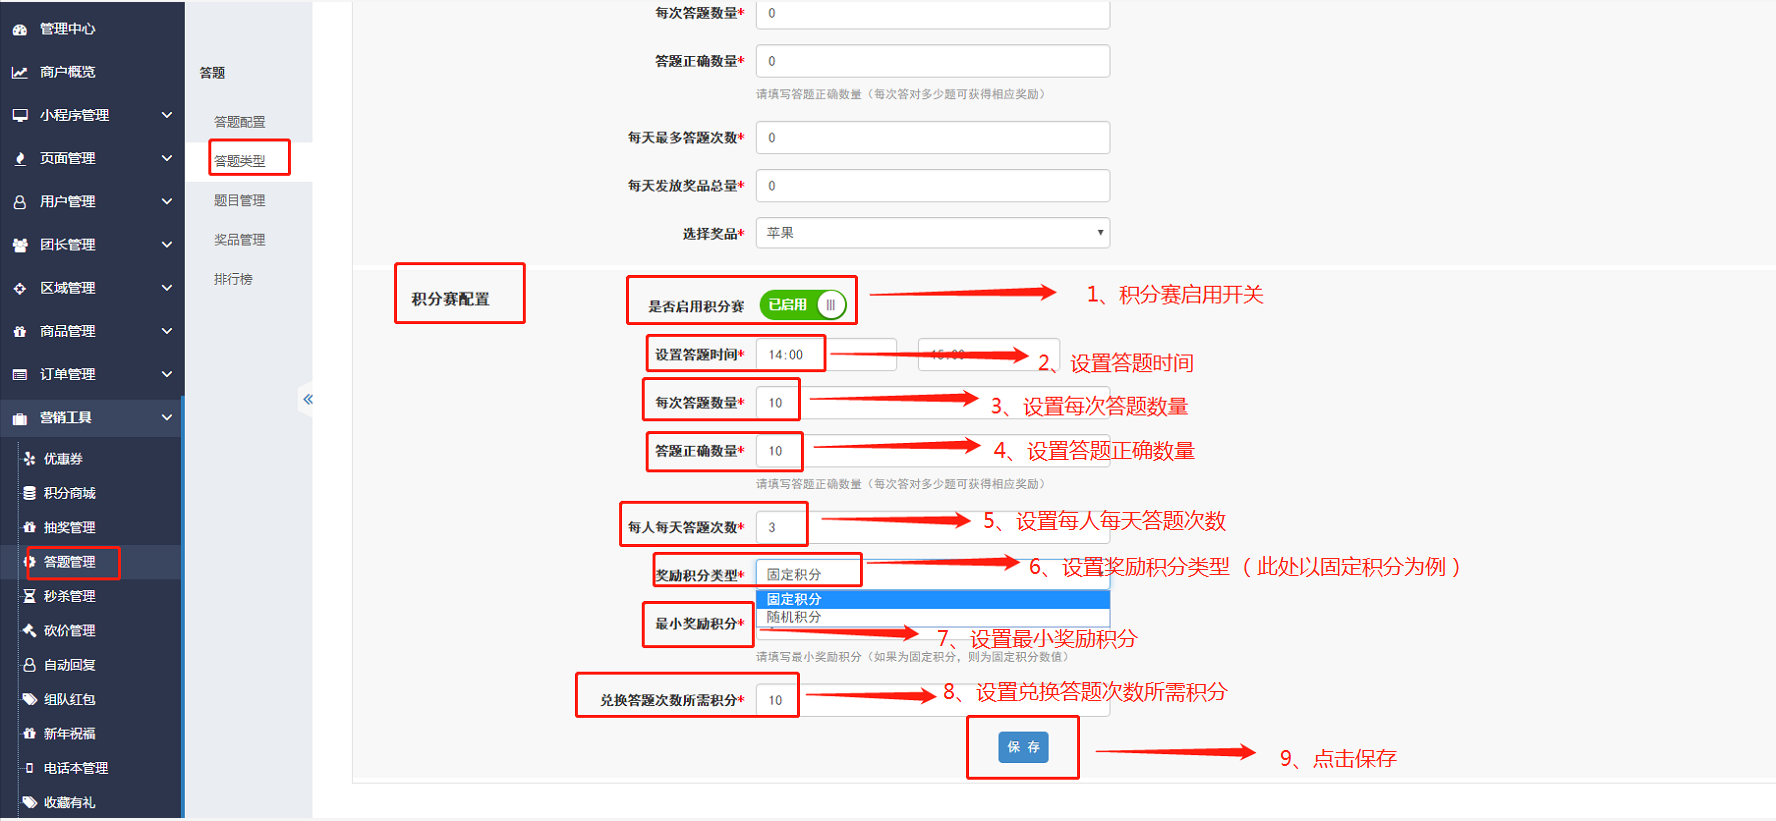Expand the 小程序管理 chevron
1776x821 pixels.
[167, 115]
